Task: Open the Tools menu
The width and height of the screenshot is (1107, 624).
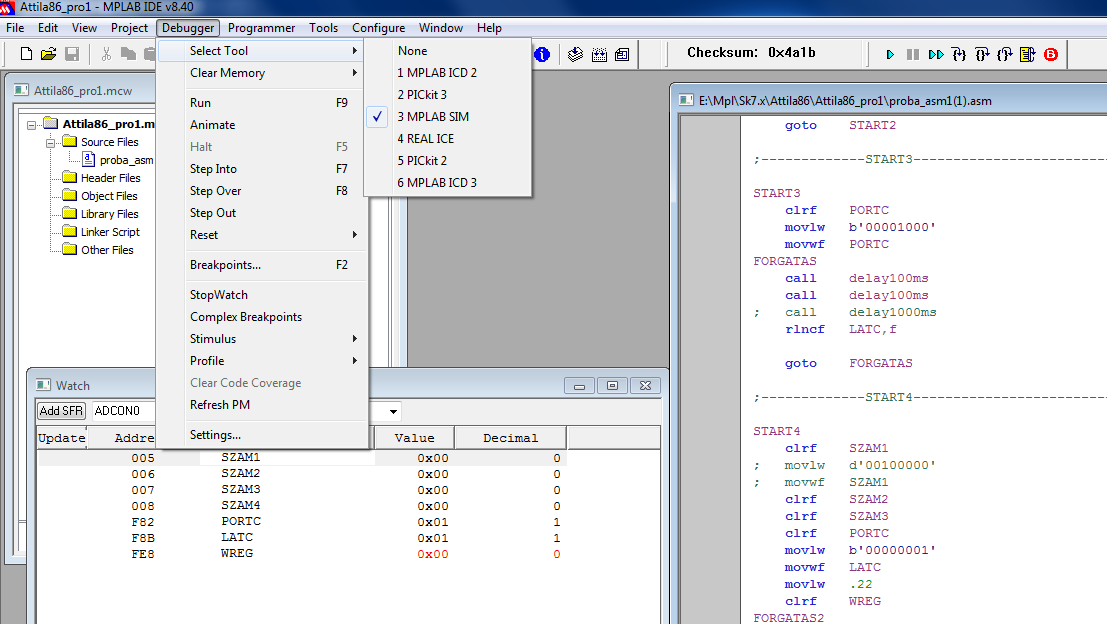Action: [323, 28]
